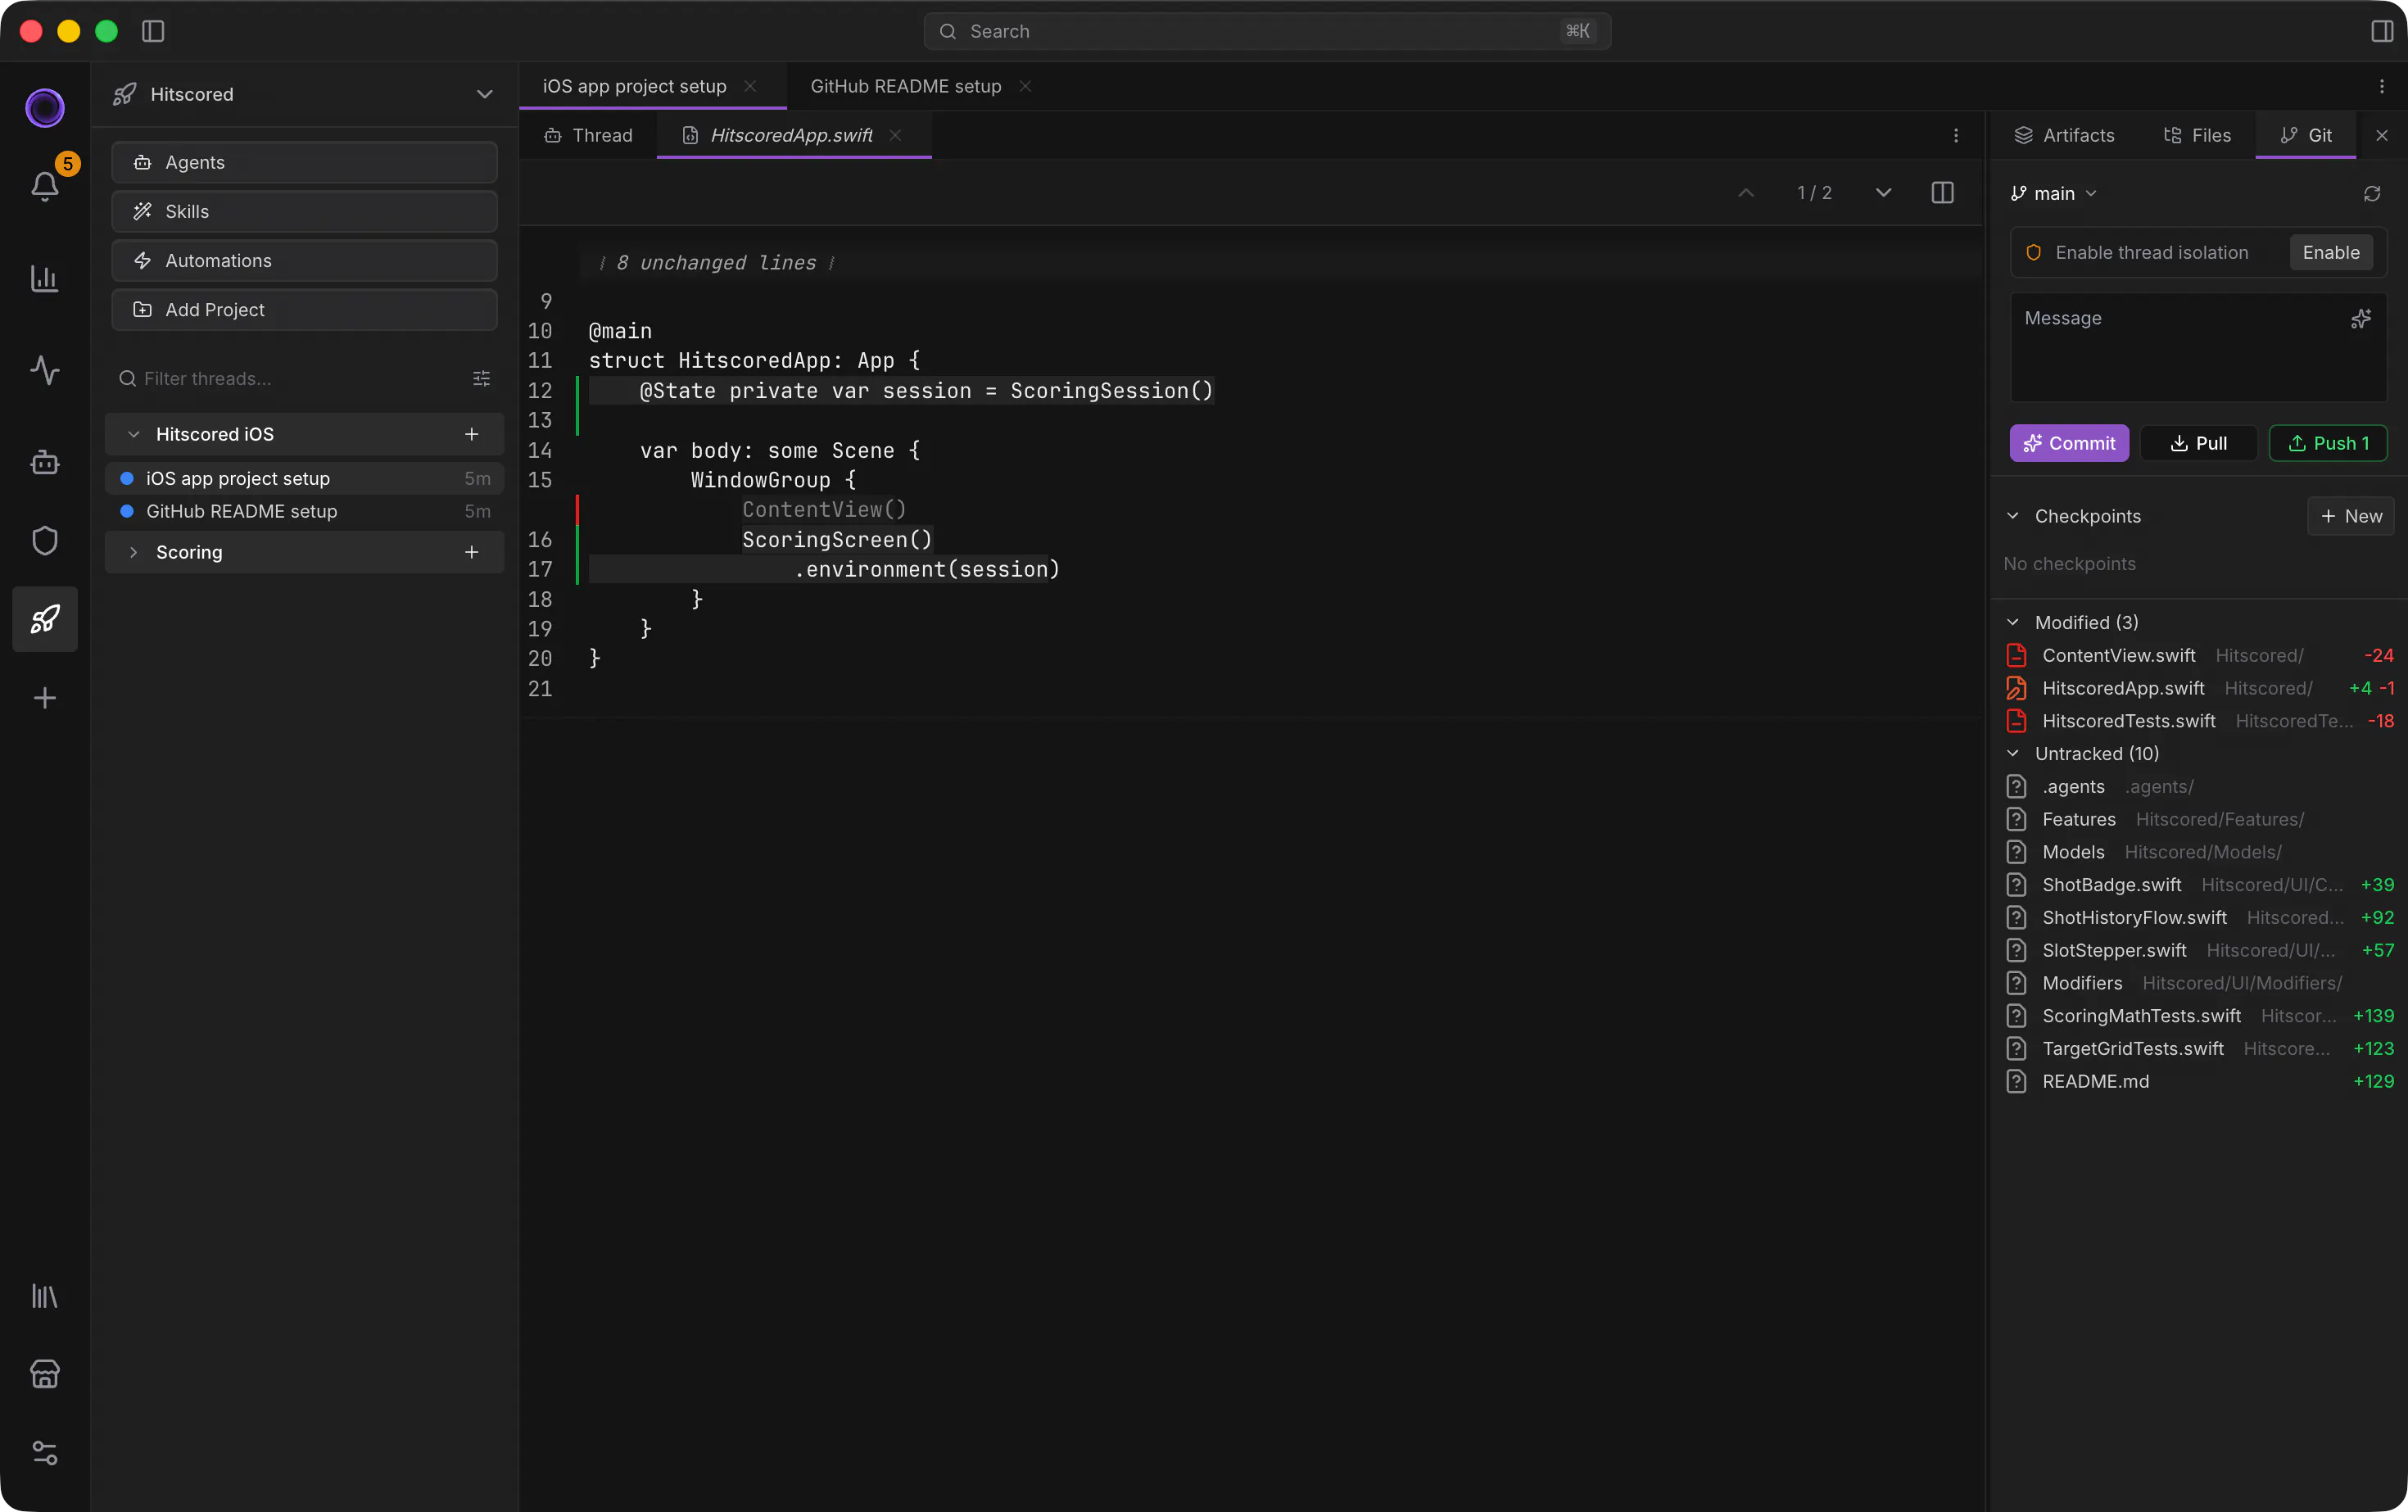Open iOS app project setup thread
The height and width of the screenshot is (1512, 2408).
click(304, 478)
